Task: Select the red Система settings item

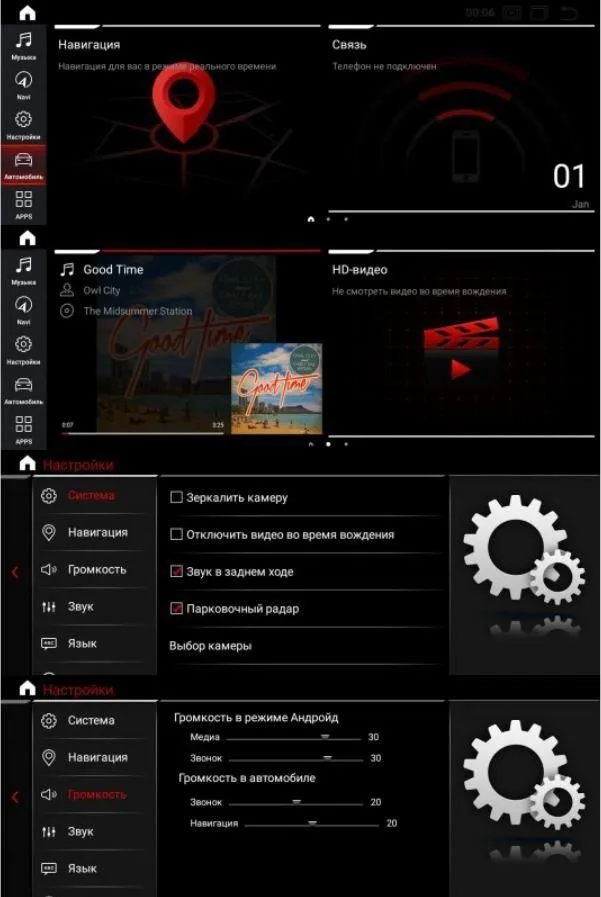Action: coord(91,495)
